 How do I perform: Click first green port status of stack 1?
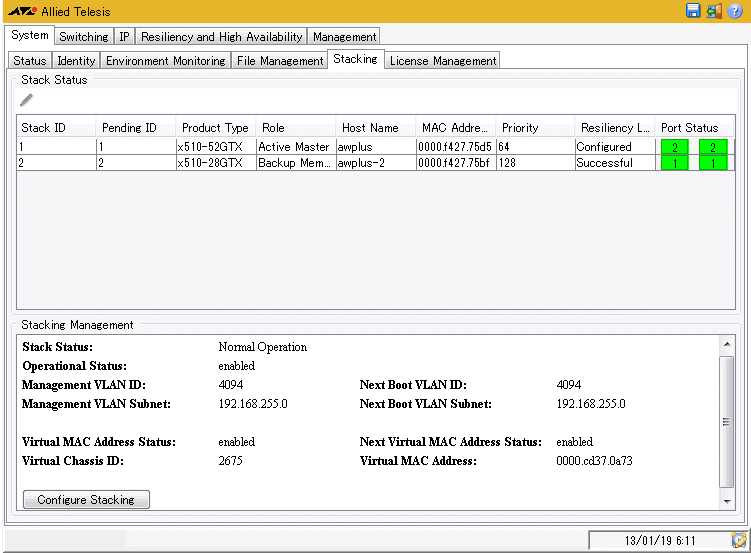674,147
